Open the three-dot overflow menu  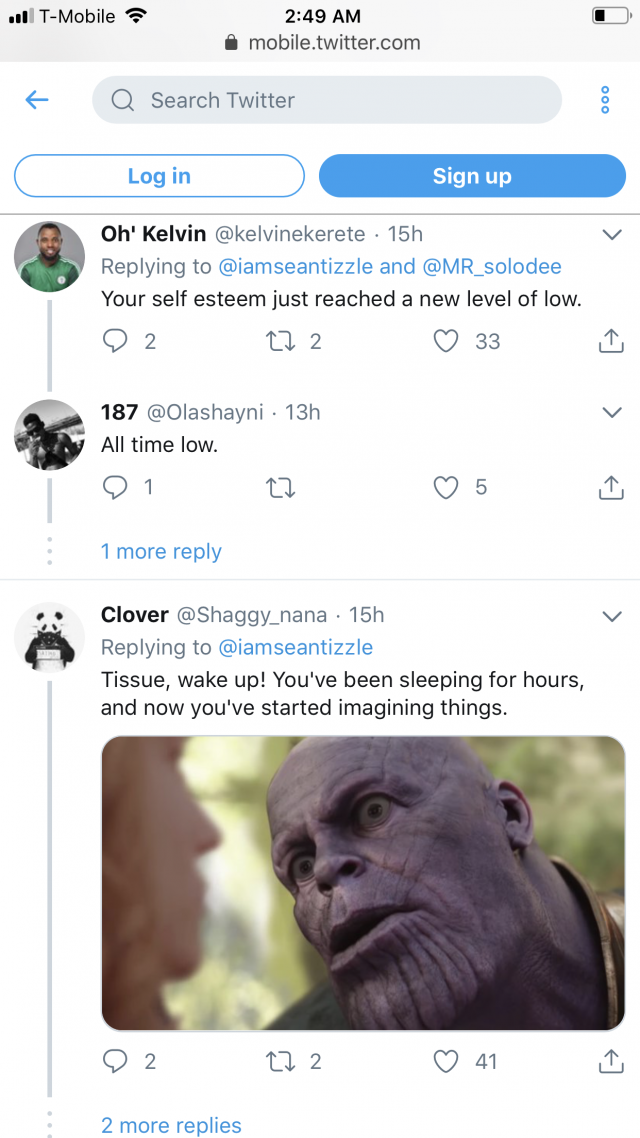(x=604, y=100)
